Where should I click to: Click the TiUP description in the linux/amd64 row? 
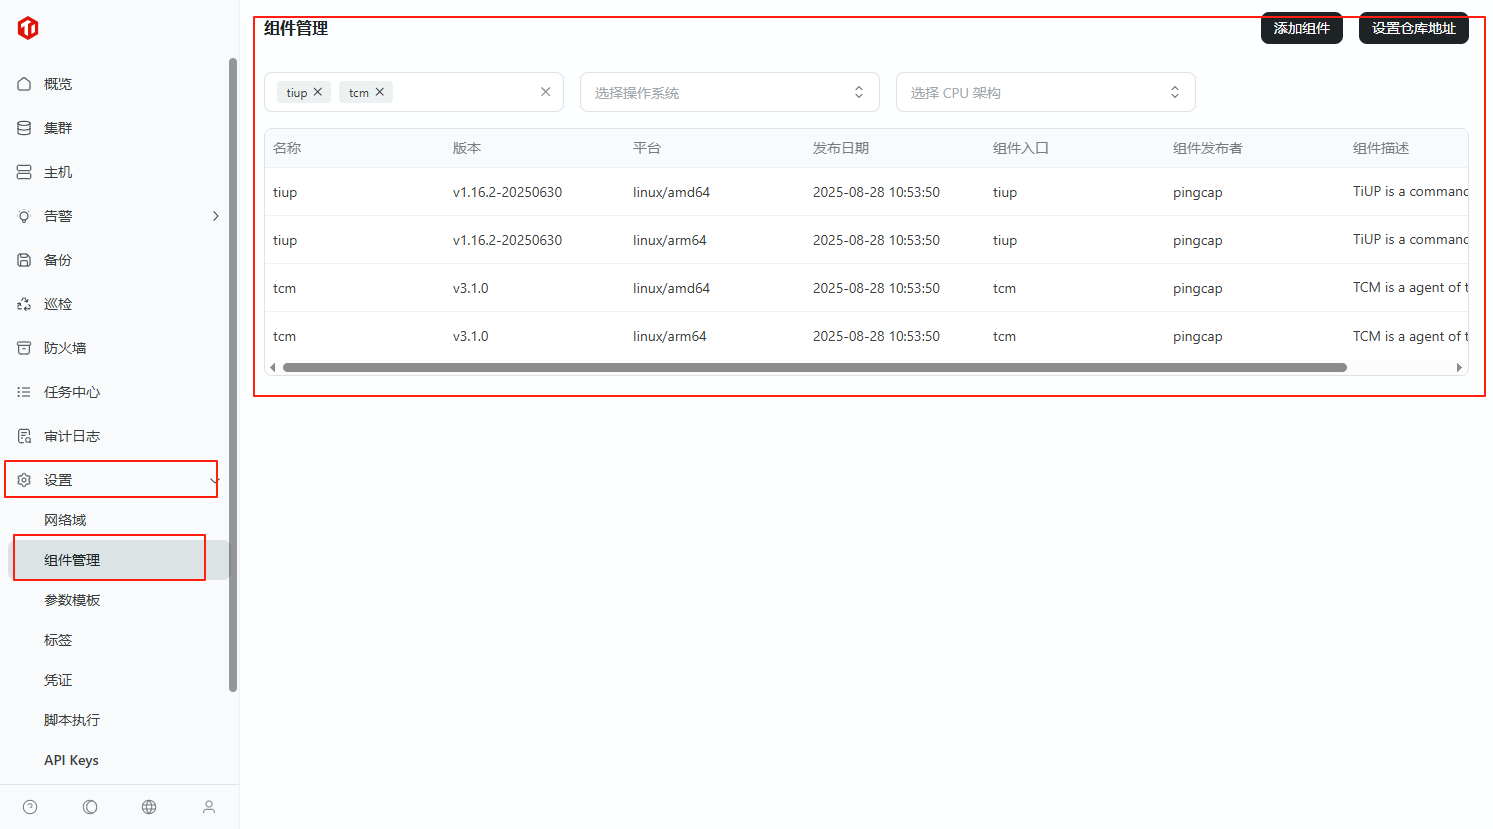click(x=1410, y=191)
